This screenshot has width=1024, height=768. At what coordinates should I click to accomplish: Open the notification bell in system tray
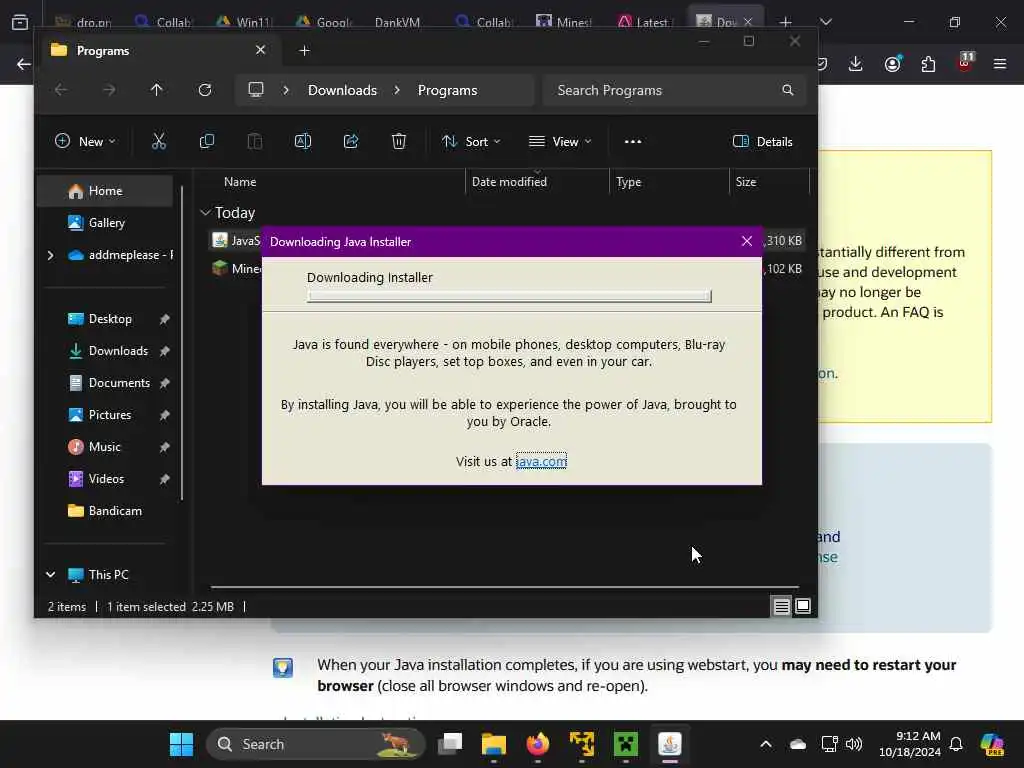coord(956,744)
